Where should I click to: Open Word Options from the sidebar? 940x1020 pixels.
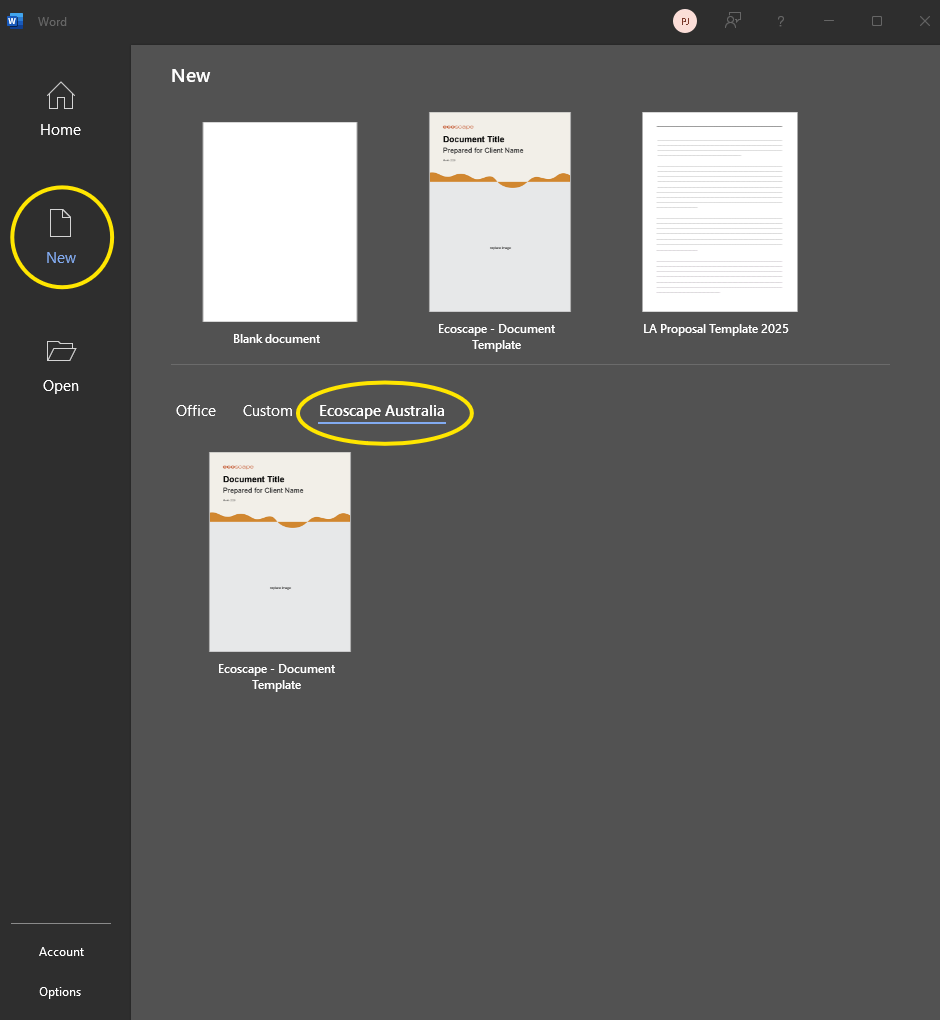[60, 991]
